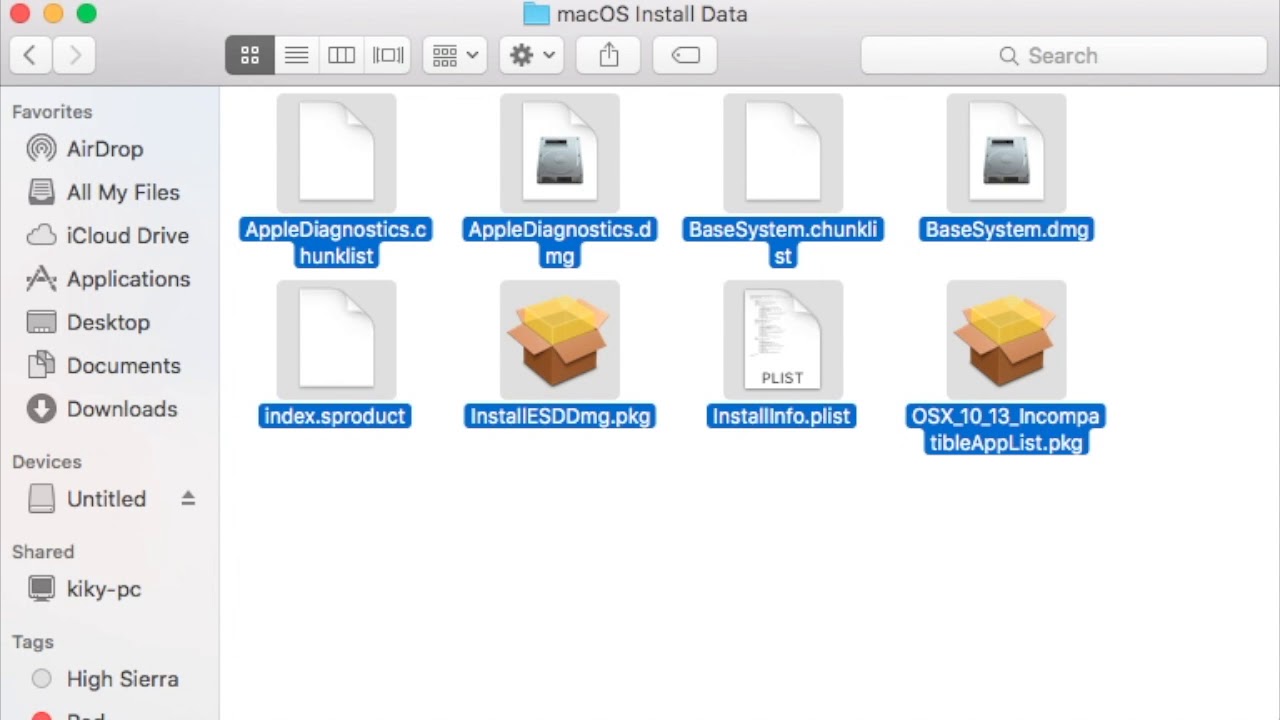Click into the Search field
The height and width of the screenshot is (720, 1280).
1062,55
